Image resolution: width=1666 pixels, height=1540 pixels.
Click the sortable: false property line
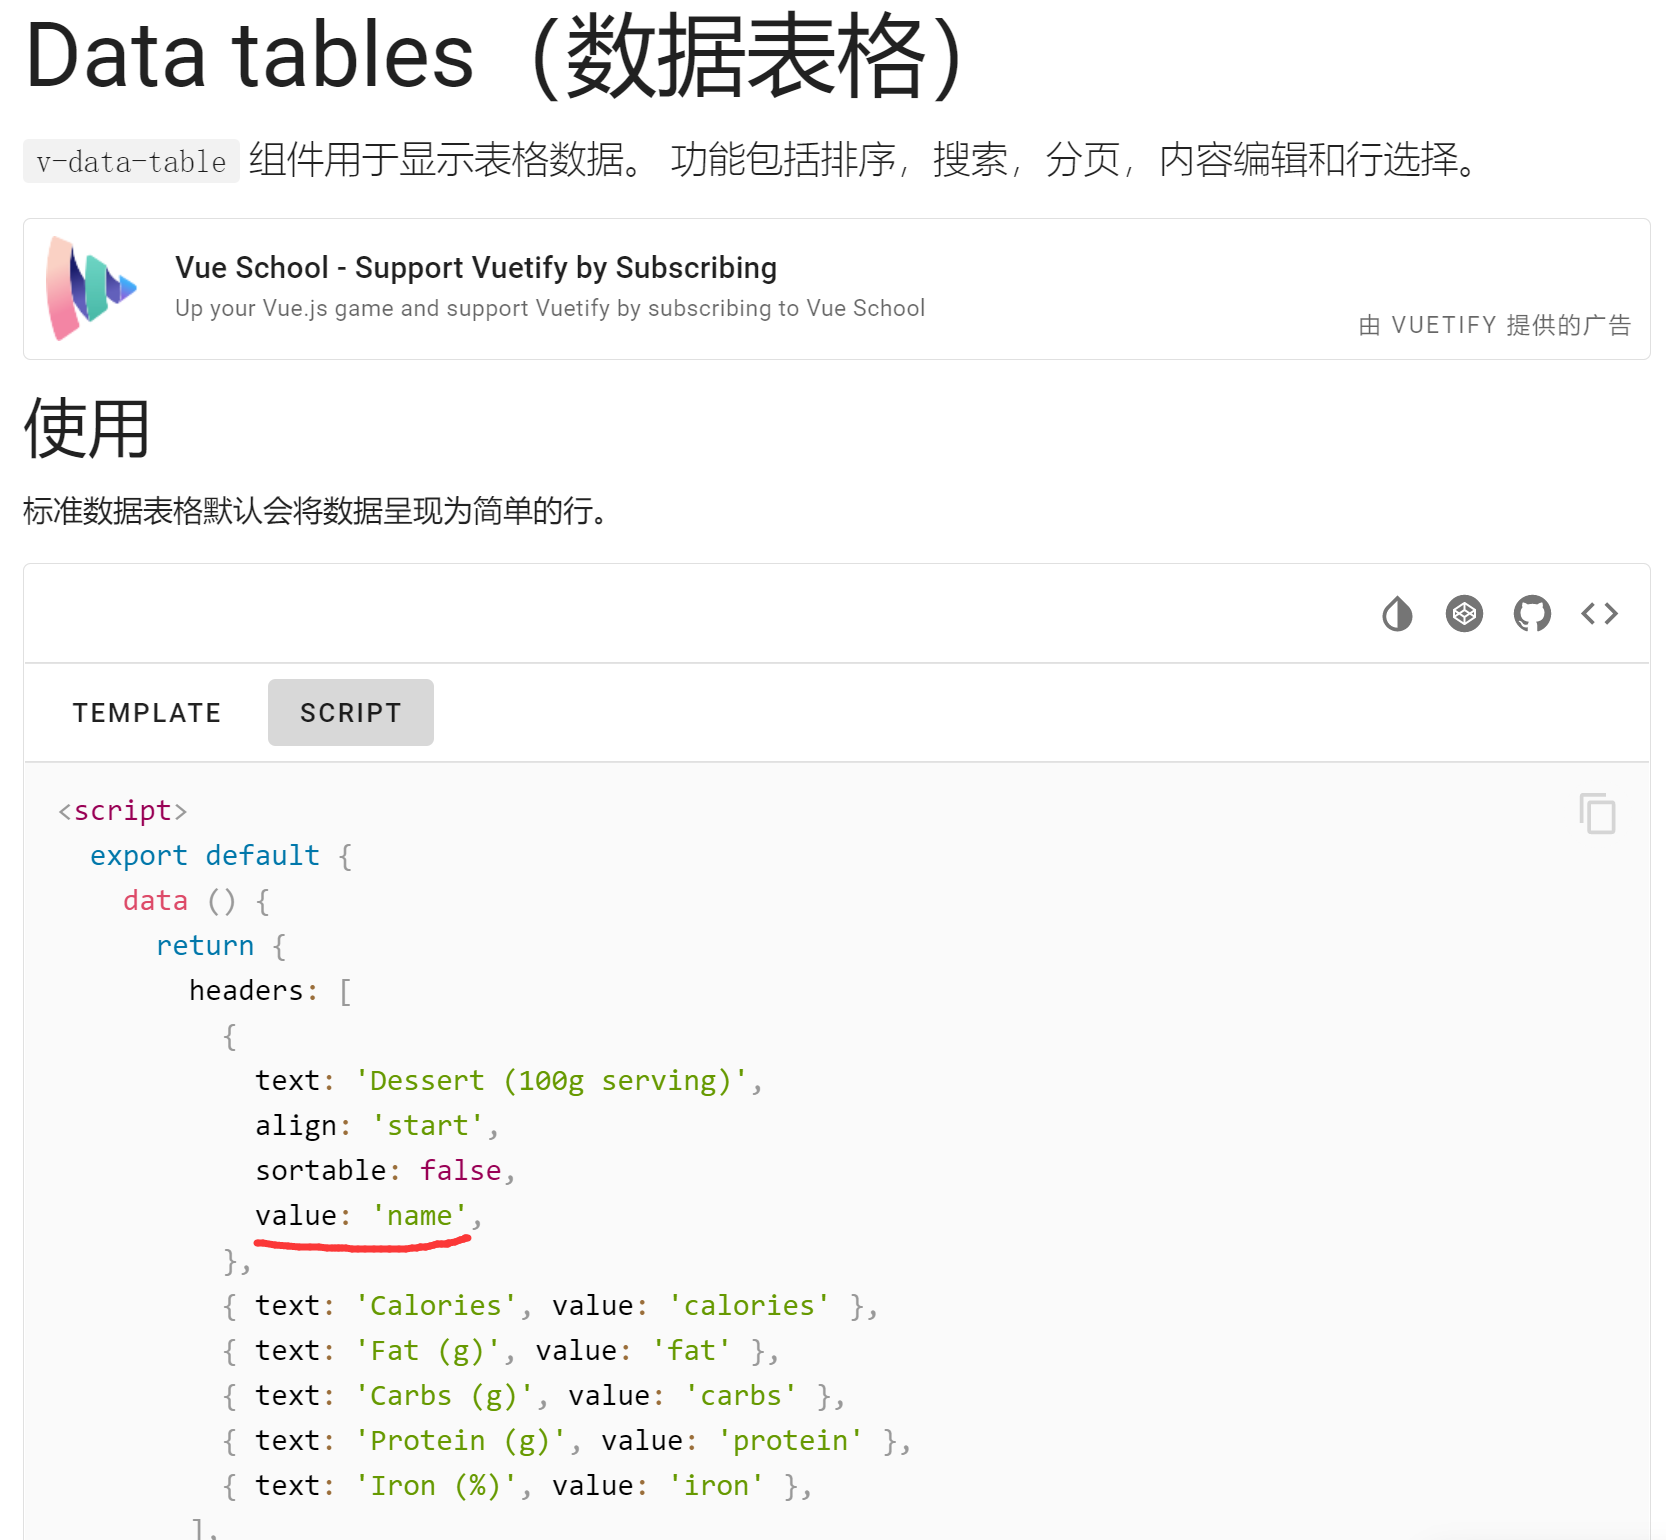(x=378, y=1170)
